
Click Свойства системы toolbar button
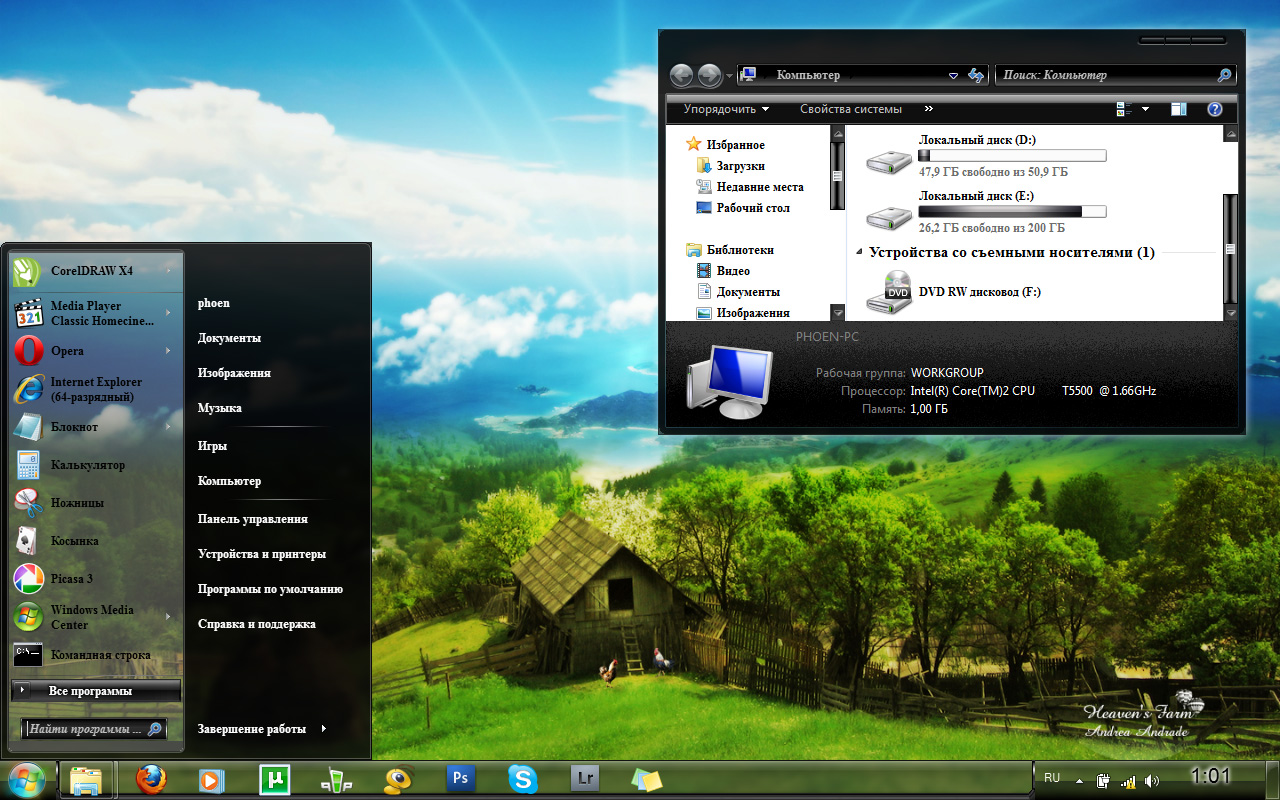[851, 109]
